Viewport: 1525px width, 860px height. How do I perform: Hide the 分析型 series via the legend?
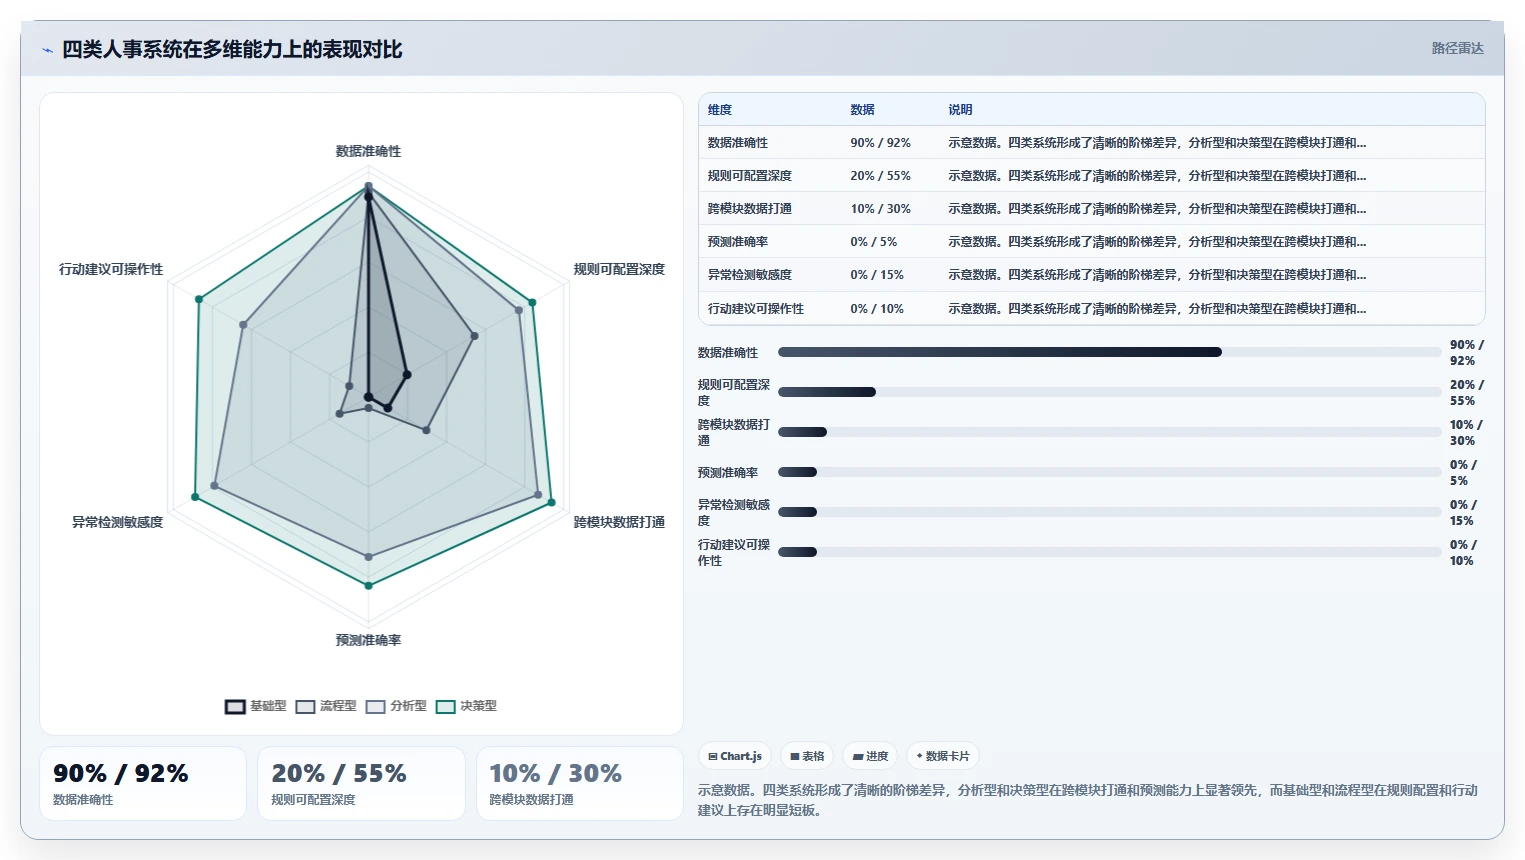point(396,706)
